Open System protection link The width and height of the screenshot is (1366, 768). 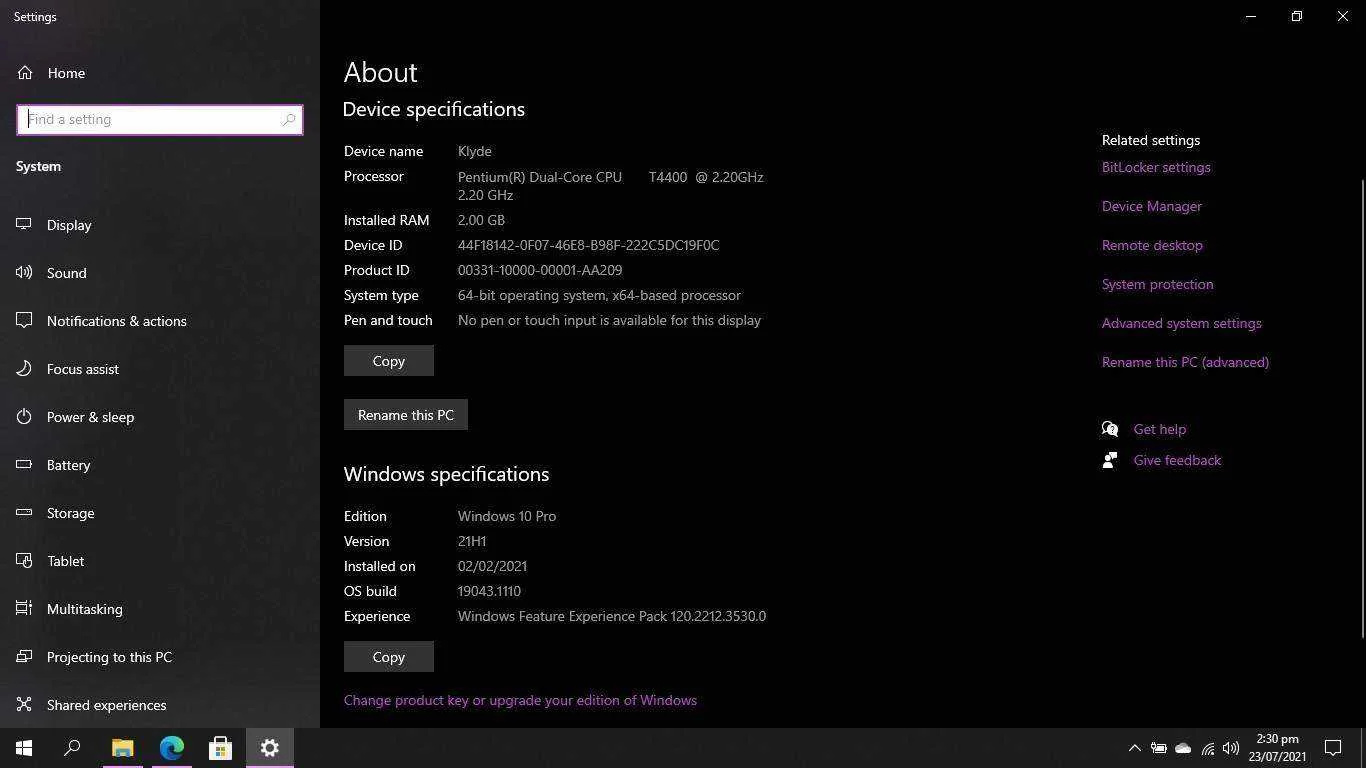point(1158,284)
